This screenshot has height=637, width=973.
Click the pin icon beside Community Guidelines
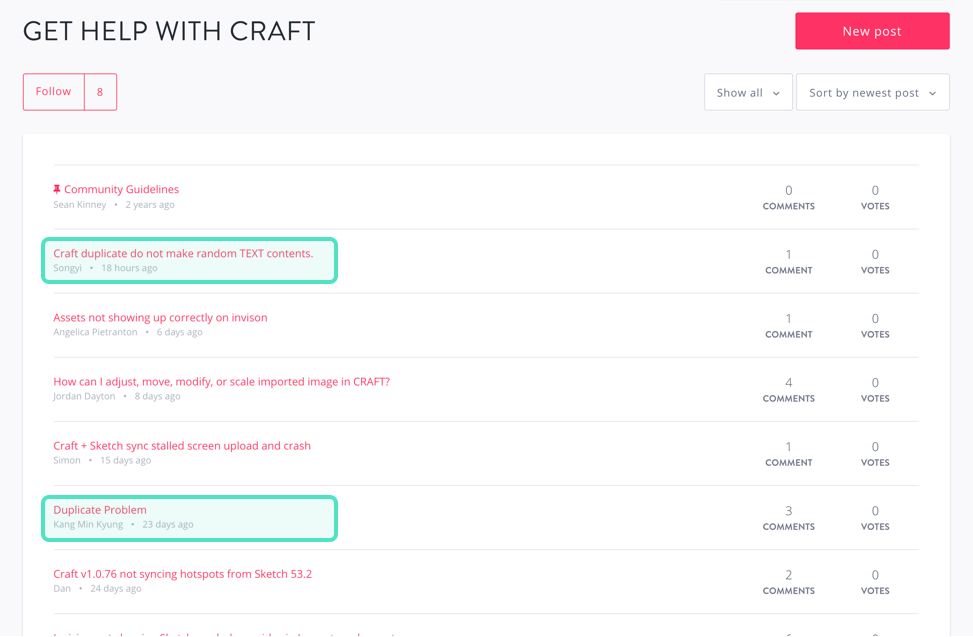pos(56,189)
